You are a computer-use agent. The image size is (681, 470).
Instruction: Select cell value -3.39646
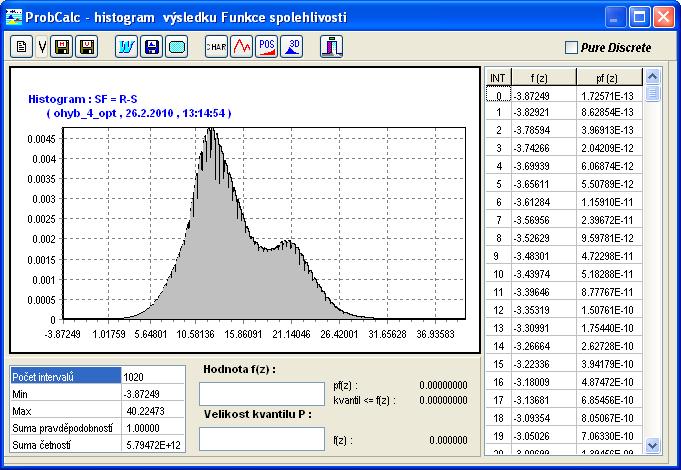point(544,292)
